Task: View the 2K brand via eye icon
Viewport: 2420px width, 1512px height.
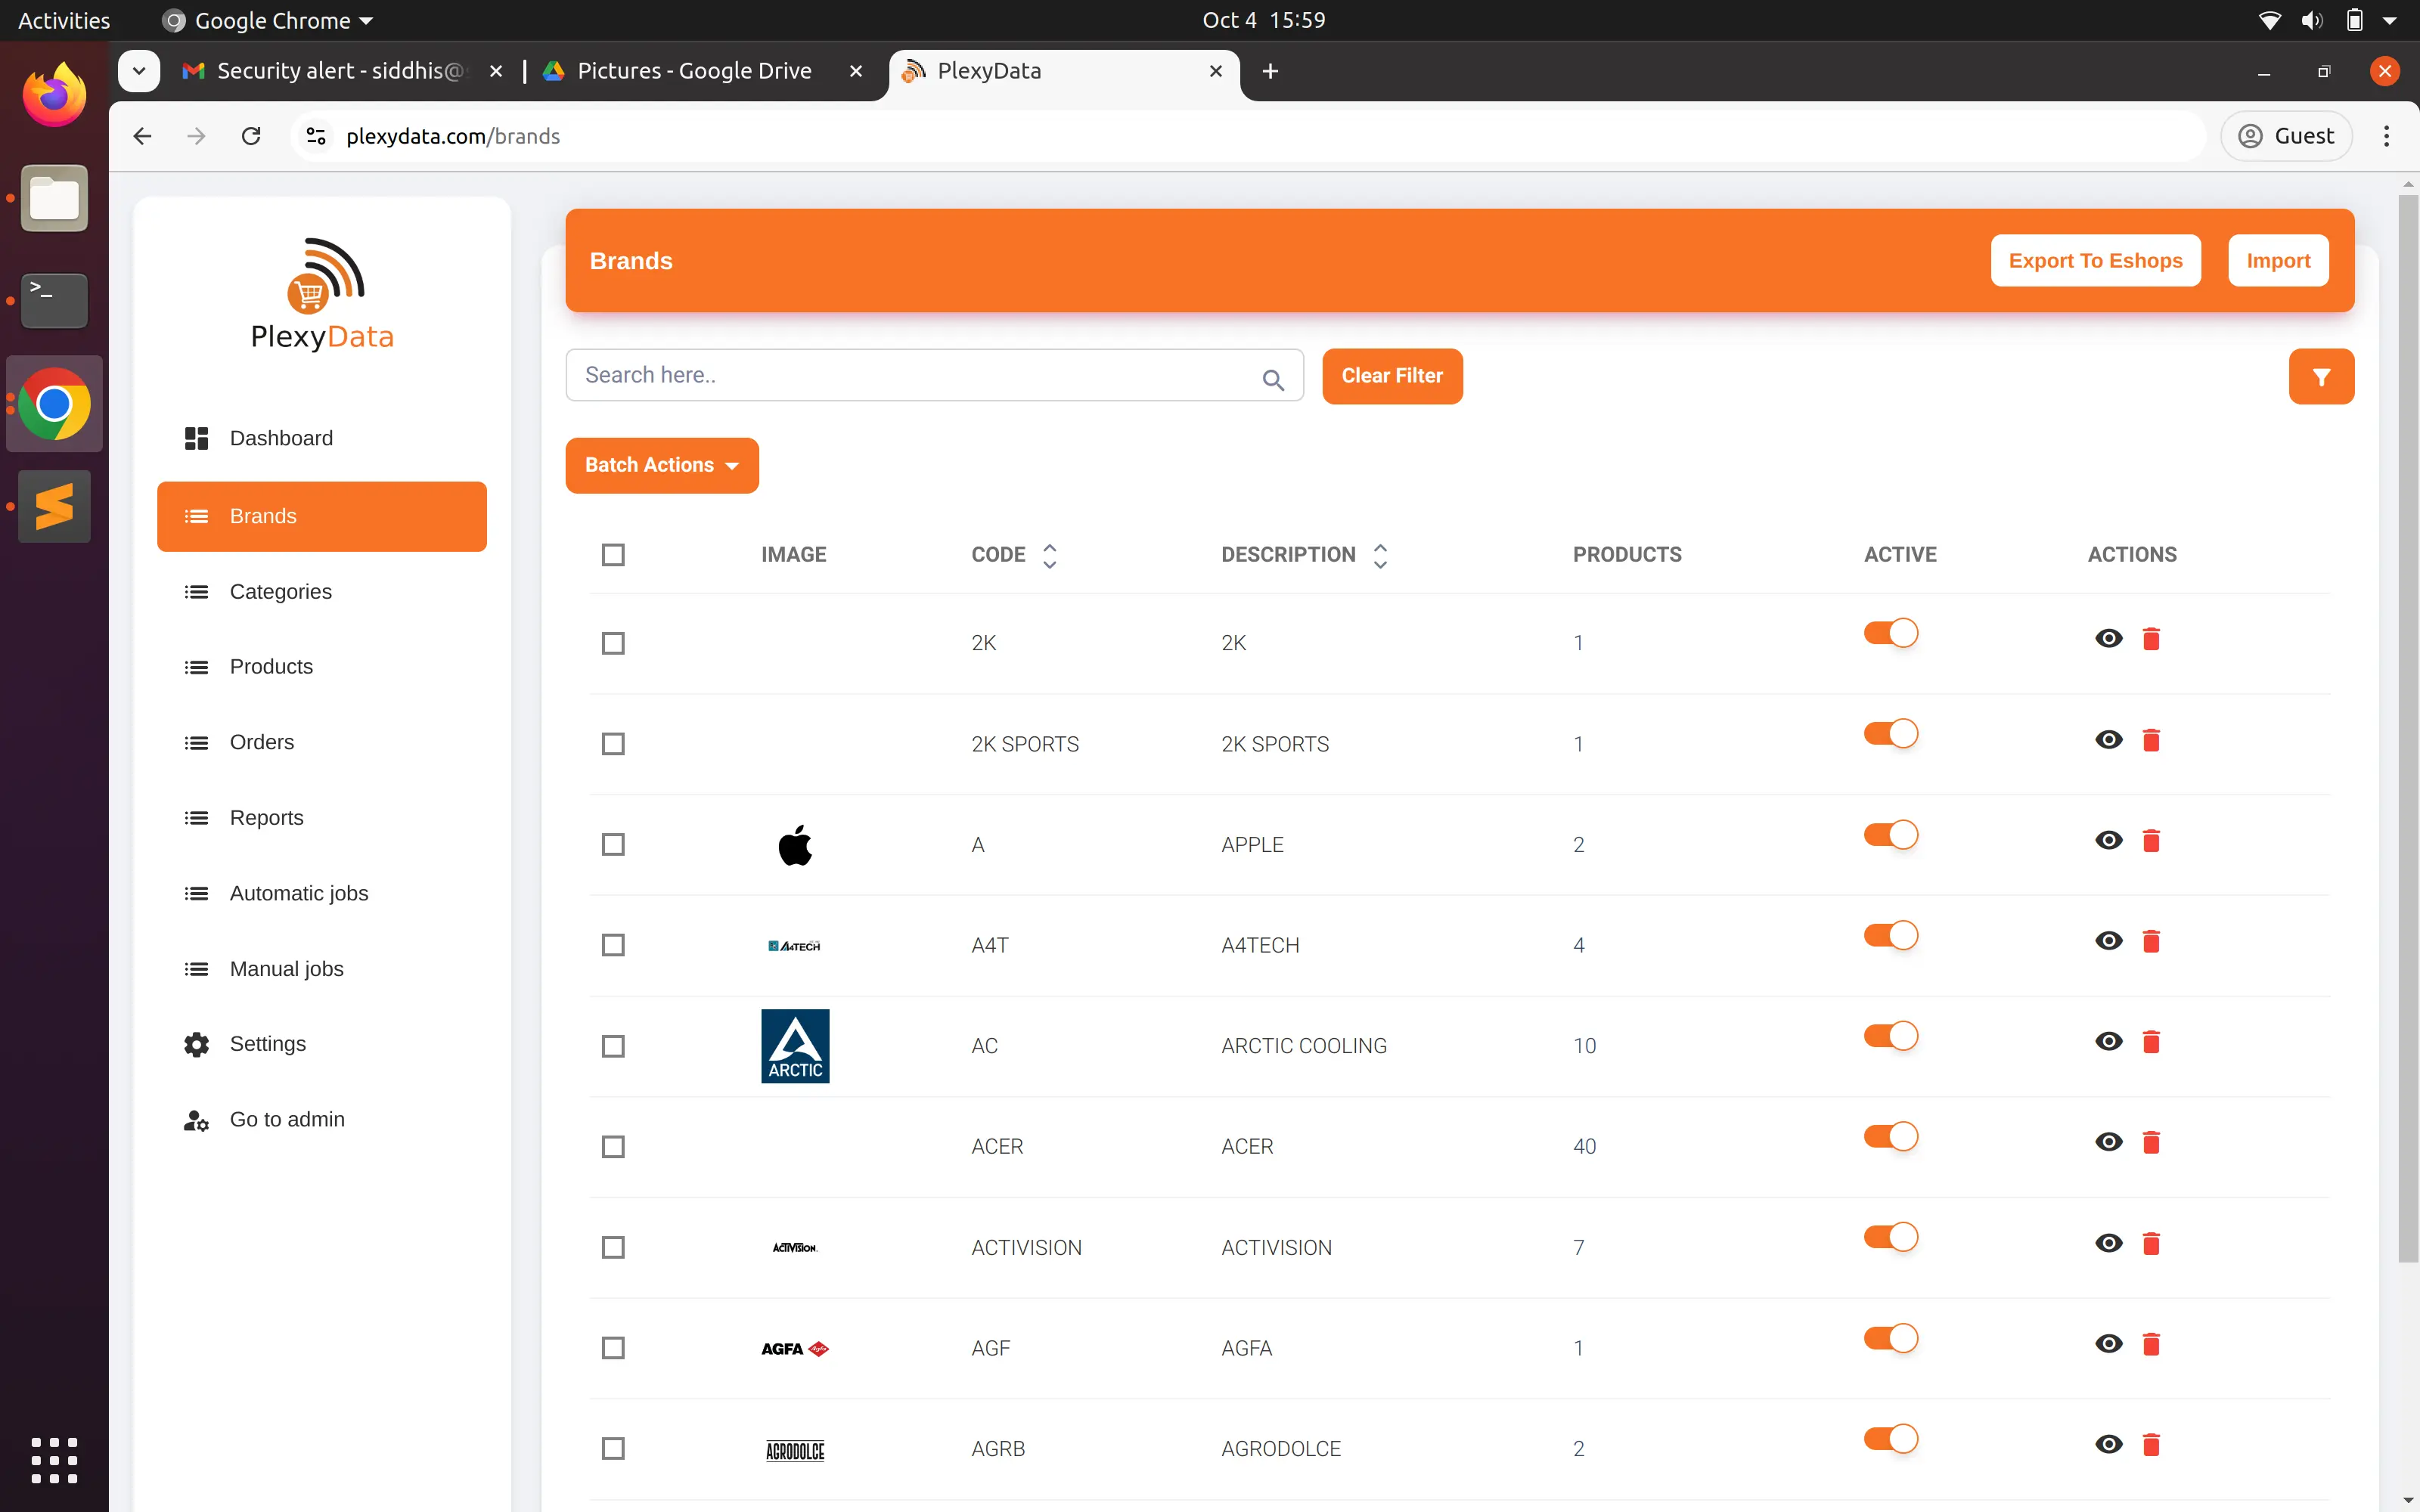Action: pos(2108,638)
